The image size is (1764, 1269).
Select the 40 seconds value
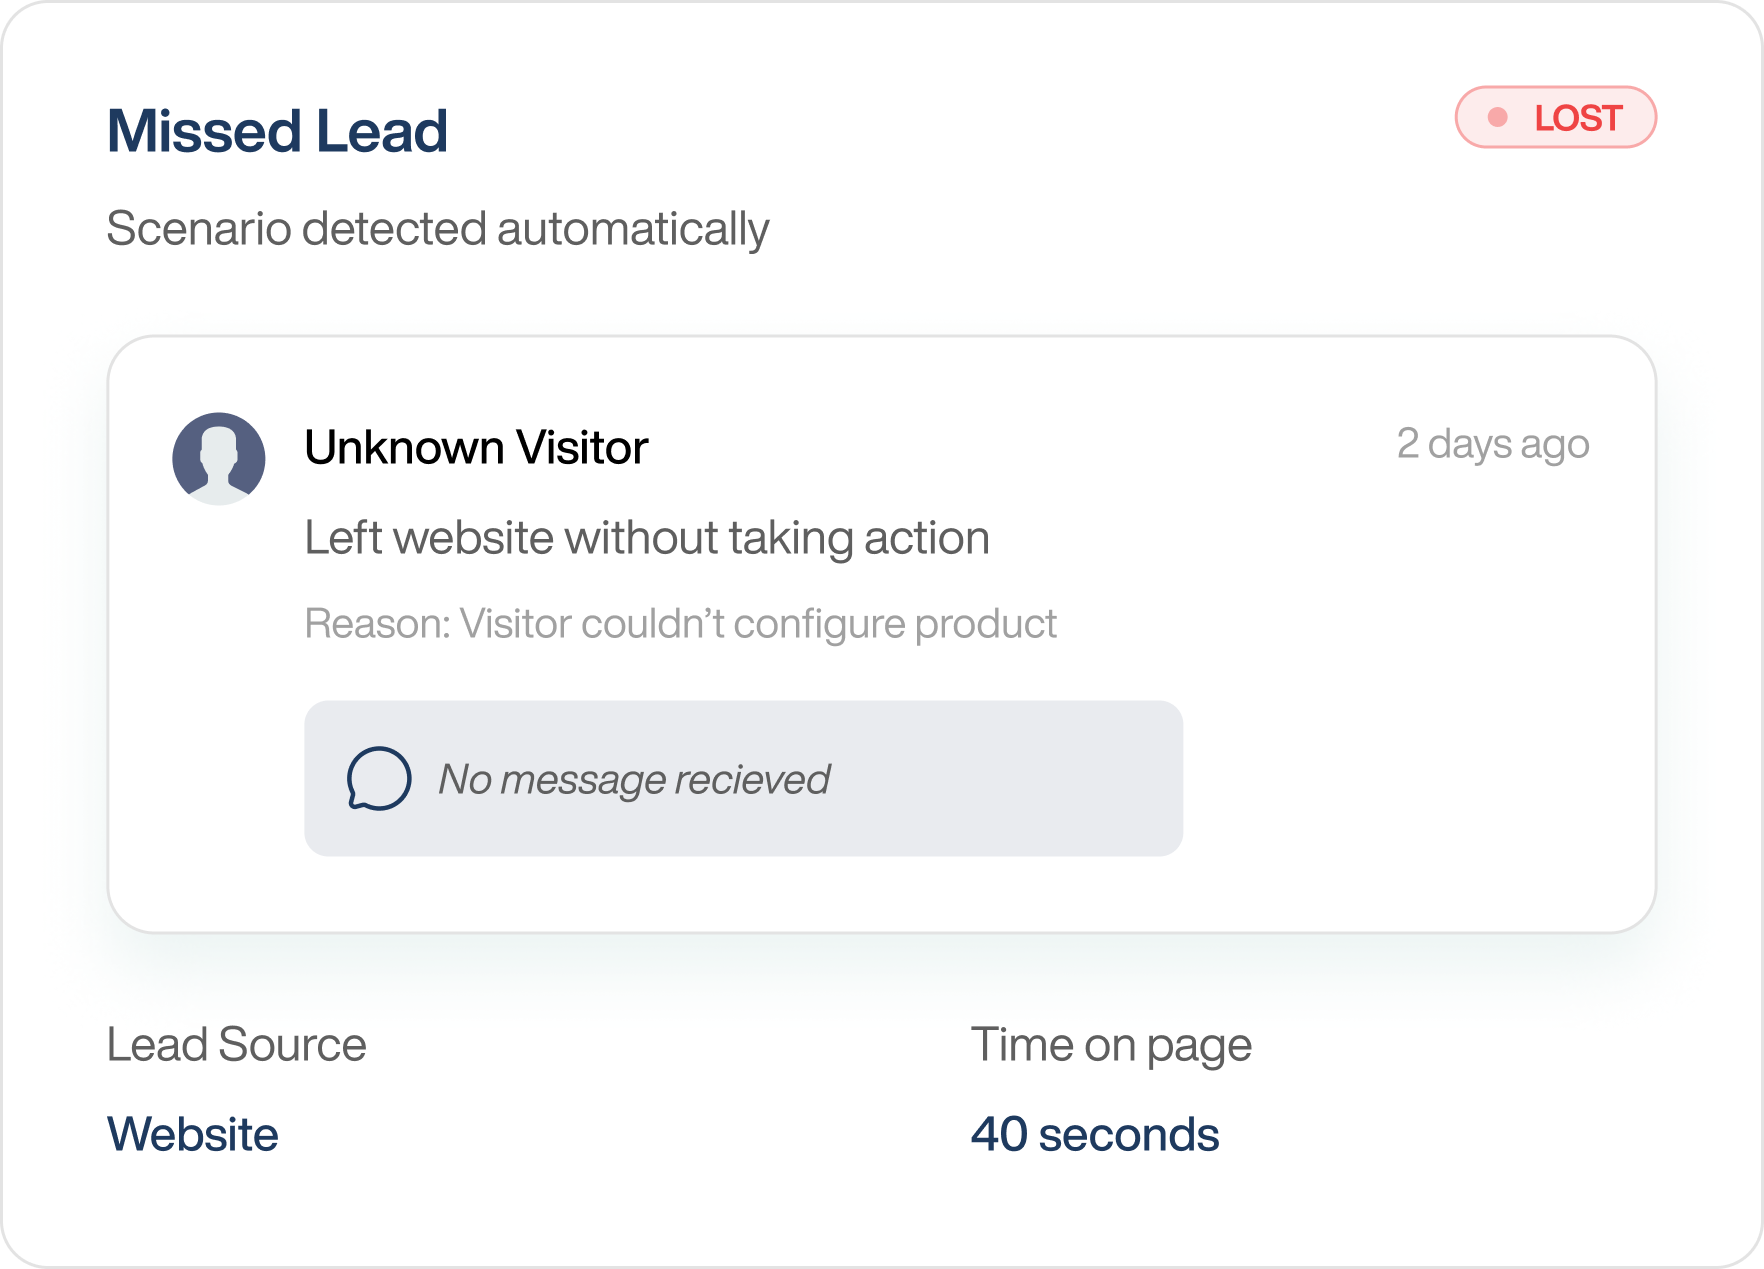[1095, 1134]
